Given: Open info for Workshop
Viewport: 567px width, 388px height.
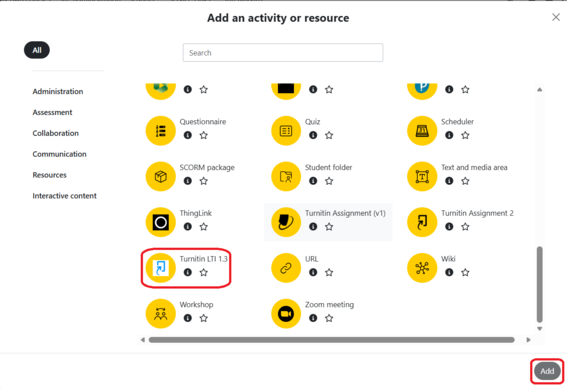Looking at the screenshot, I should pyautogui.click(x=187, y=318).
